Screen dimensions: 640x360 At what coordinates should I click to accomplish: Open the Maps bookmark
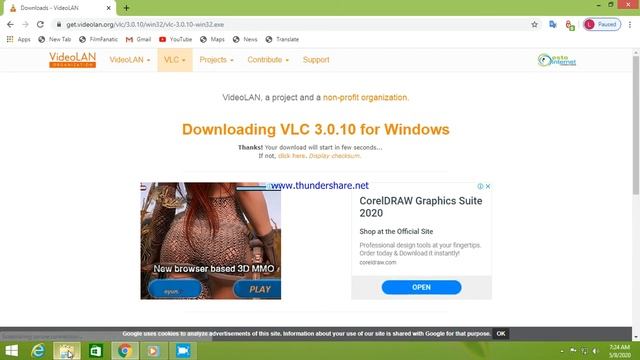tap(212, 39)
